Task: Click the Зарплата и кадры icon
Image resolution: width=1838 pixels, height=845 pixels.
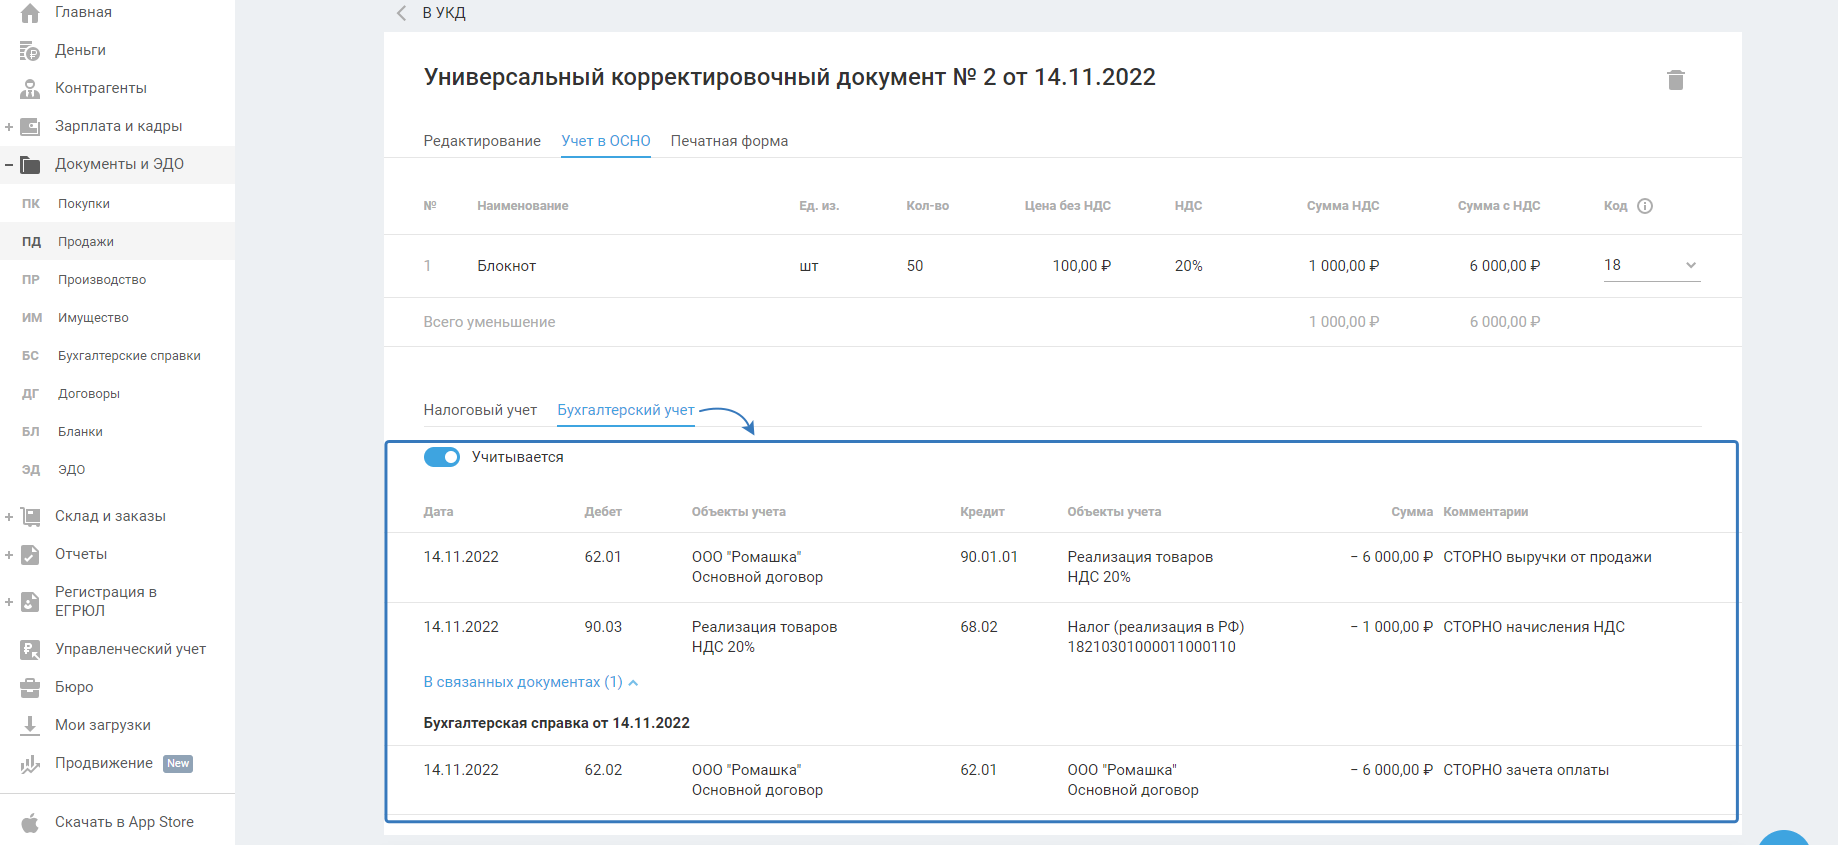Action: (30, 127)
